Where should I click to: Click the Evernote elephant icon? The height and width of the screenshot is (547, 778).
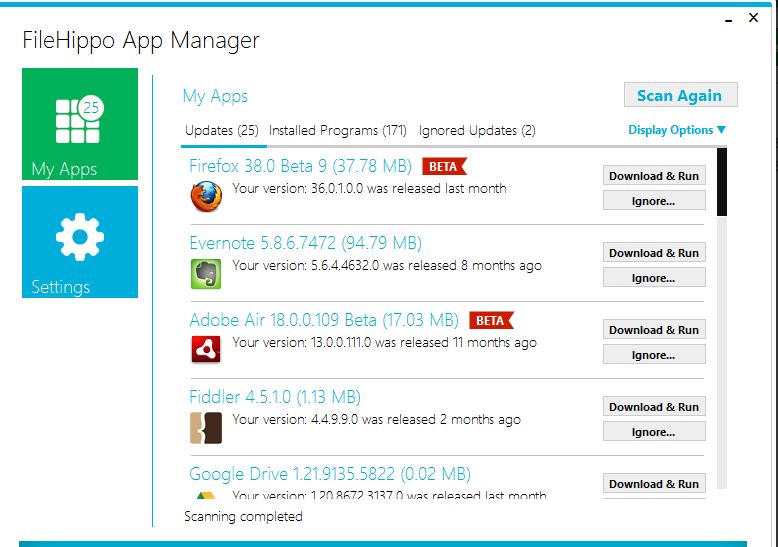pyautogui.click(x=206, y=274)
